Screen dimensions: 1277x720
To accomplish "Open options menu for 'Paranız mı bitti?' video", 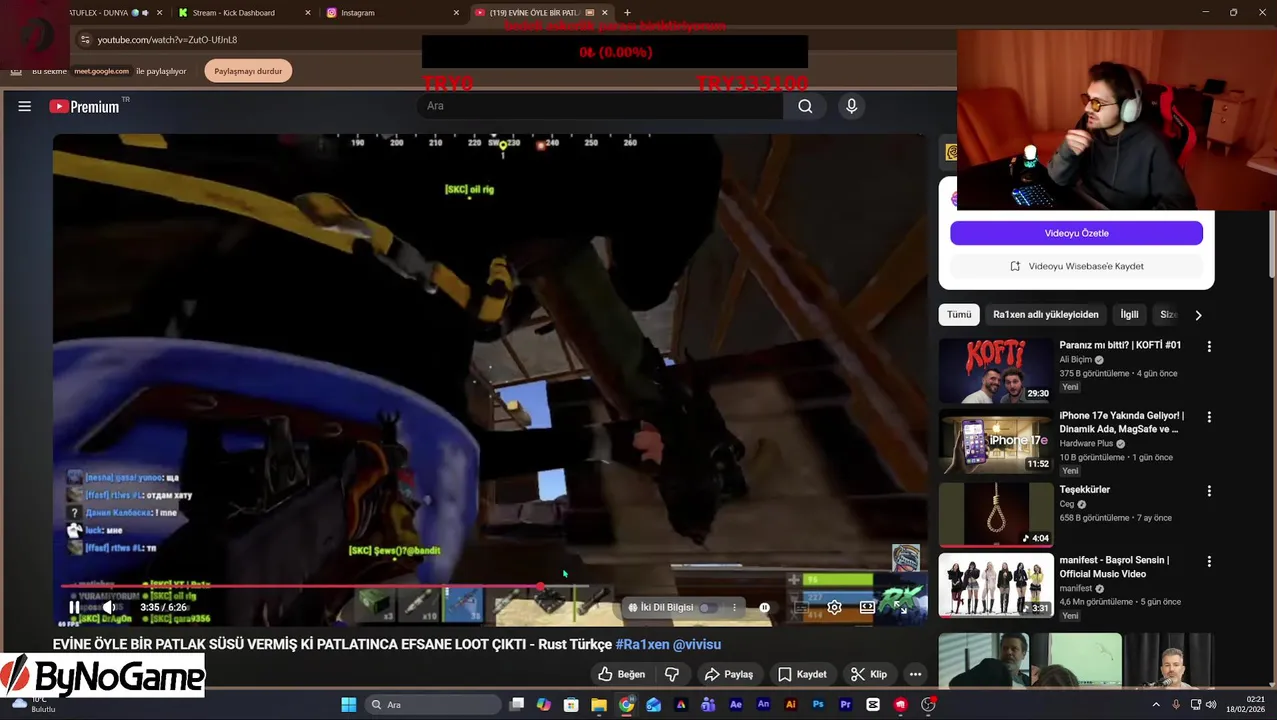I will (1209, 346).
